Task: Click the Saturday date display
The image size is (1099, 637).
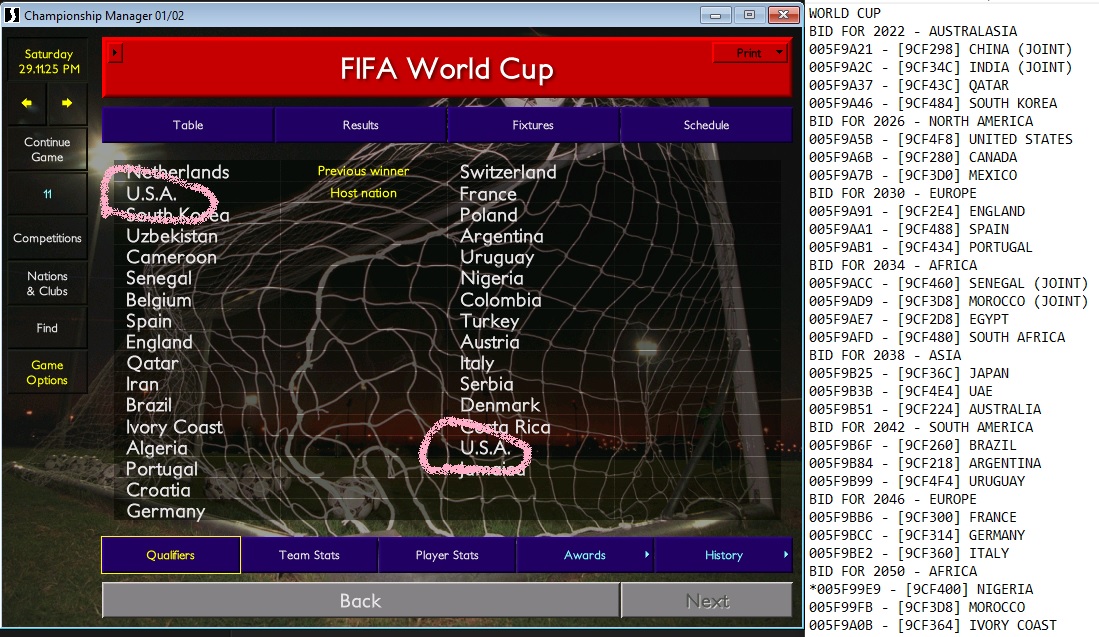Action: click(x=48, y=61)
